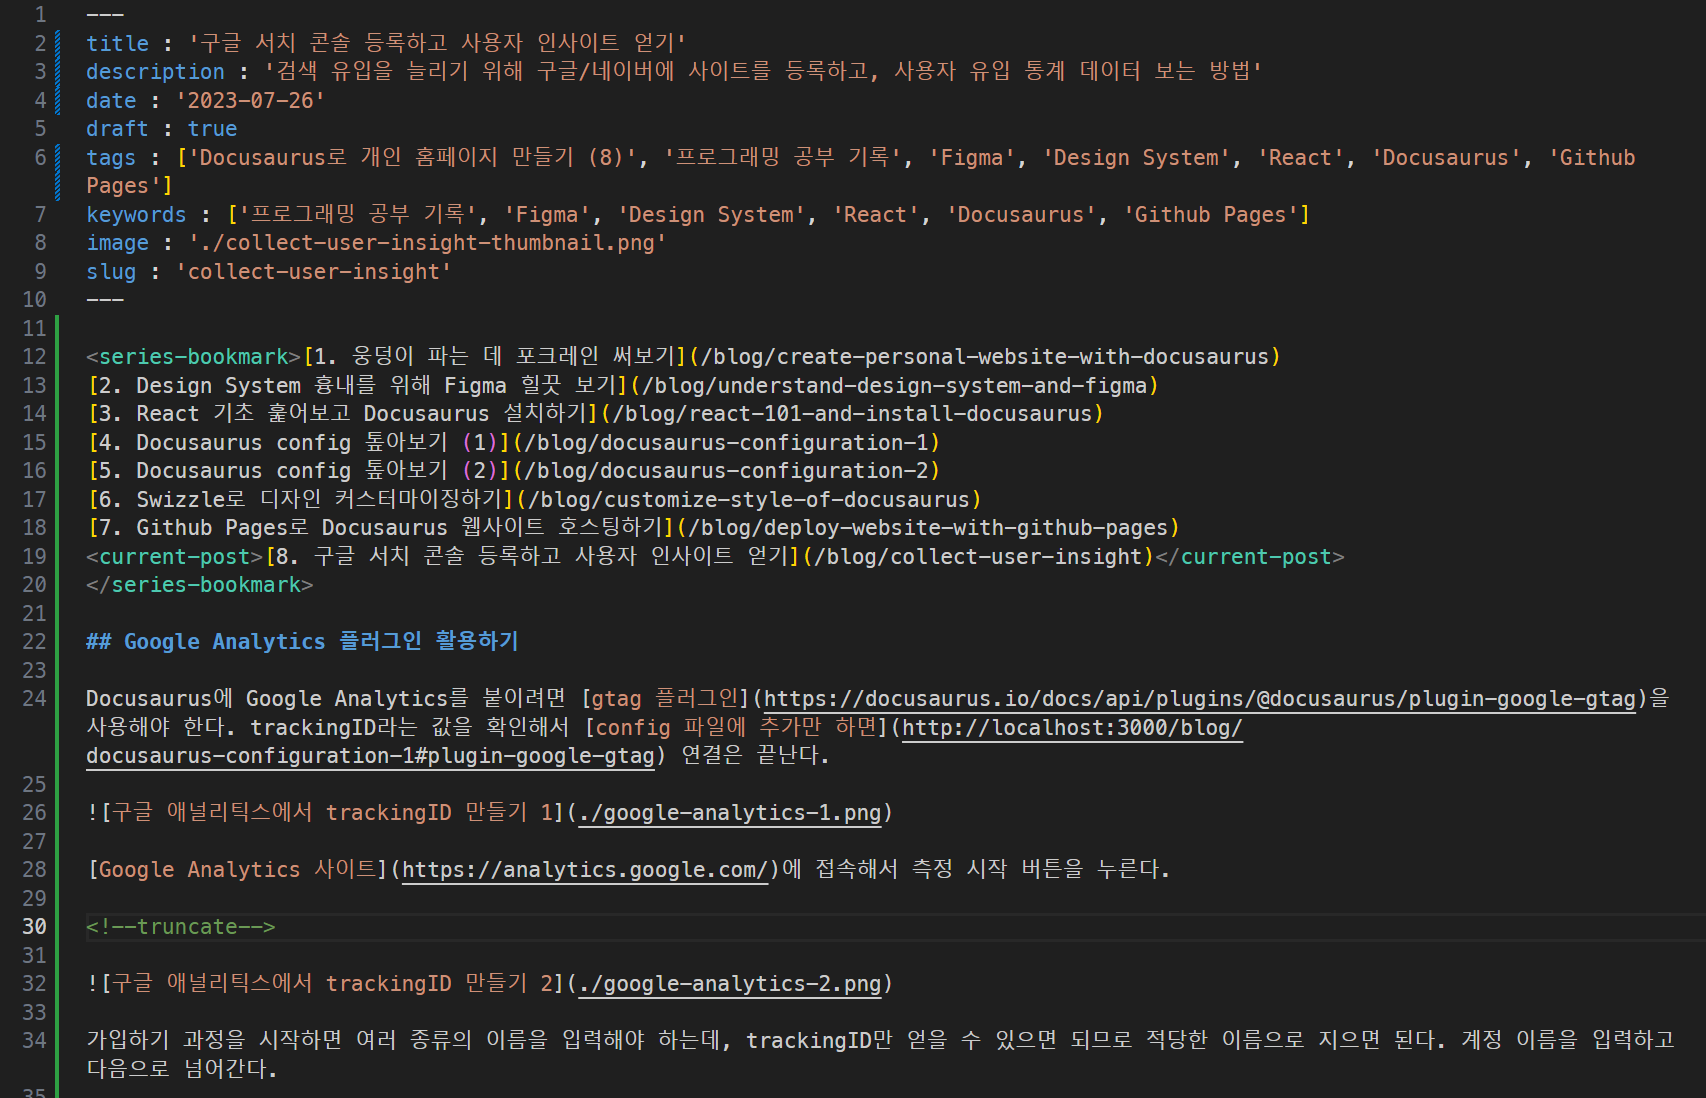Click the image path collect-user-insight-thumbnail.png
1706x1098 pixels.
(427, 243)
